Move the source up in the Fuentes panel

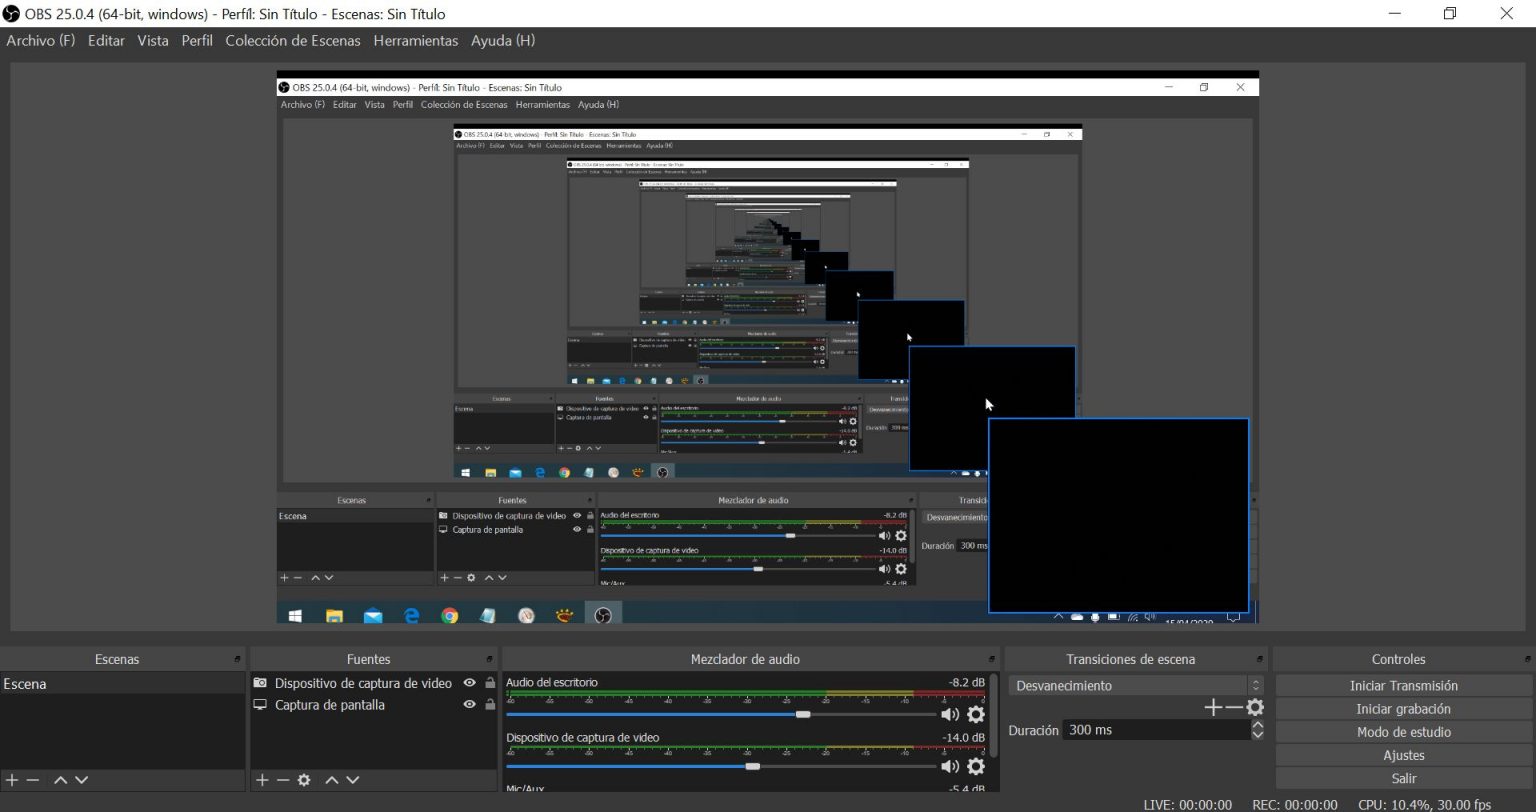[x=332, y=780]
